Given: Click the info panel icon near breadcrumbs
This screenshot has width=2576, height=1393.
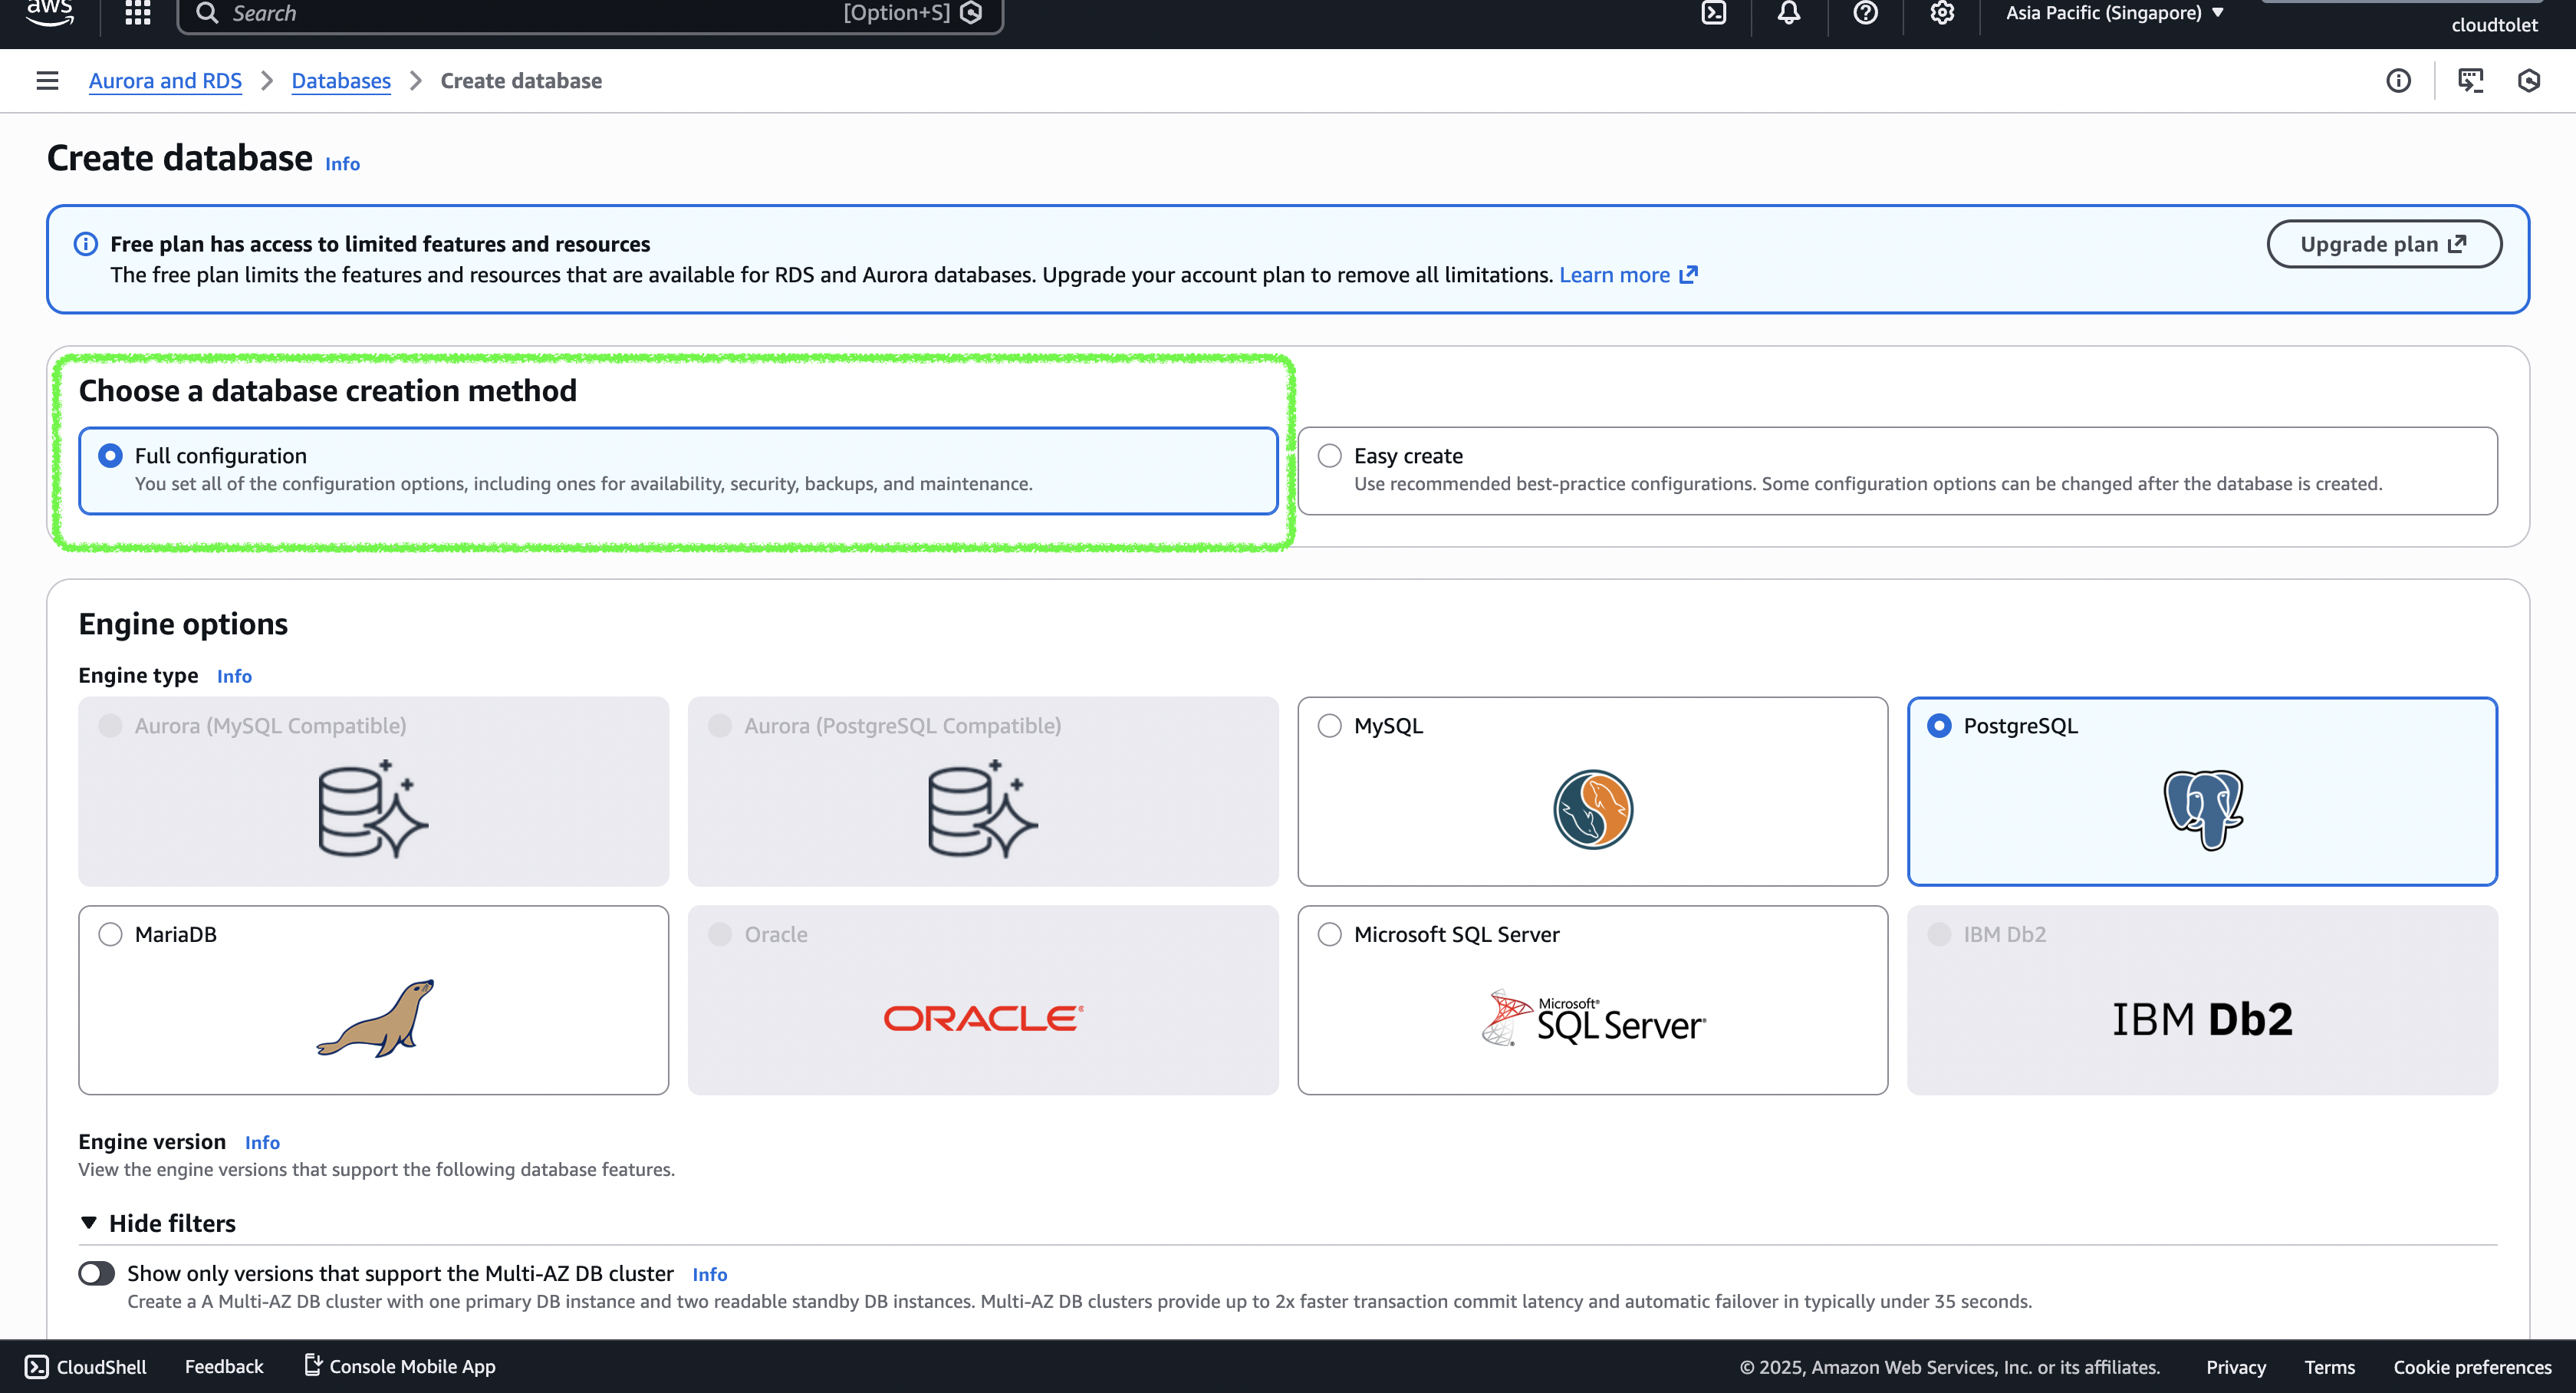Looking at the screenshot, I should [2398, 81].
